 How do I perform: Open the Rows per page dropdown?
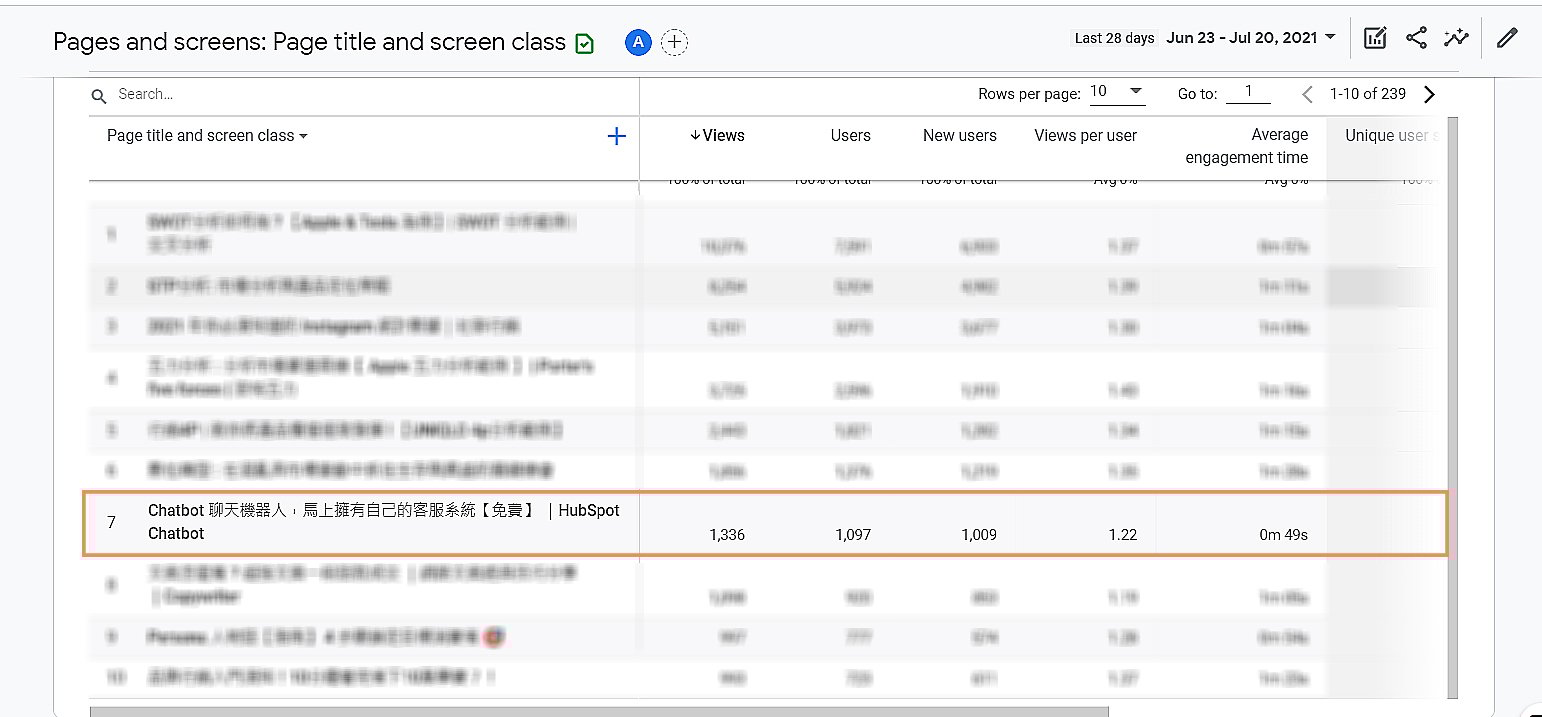[1116, 92]
